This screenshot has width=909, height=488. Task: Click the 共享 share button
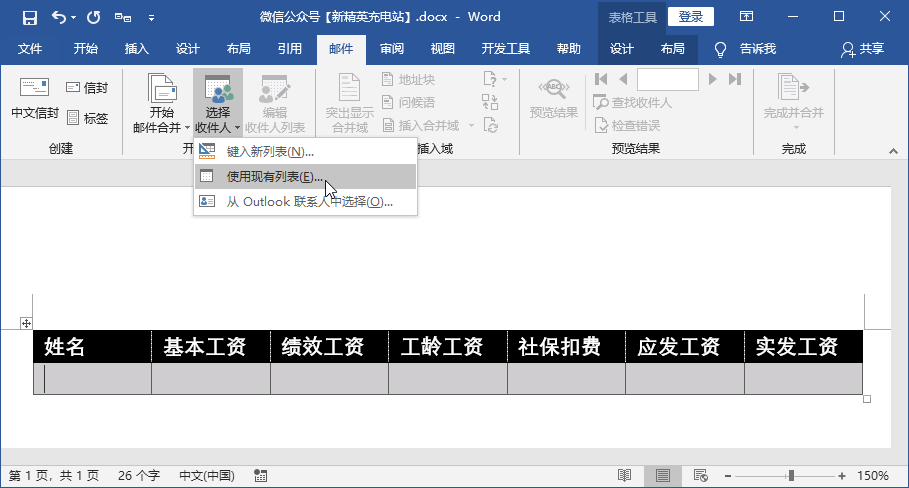pos(862,49)
